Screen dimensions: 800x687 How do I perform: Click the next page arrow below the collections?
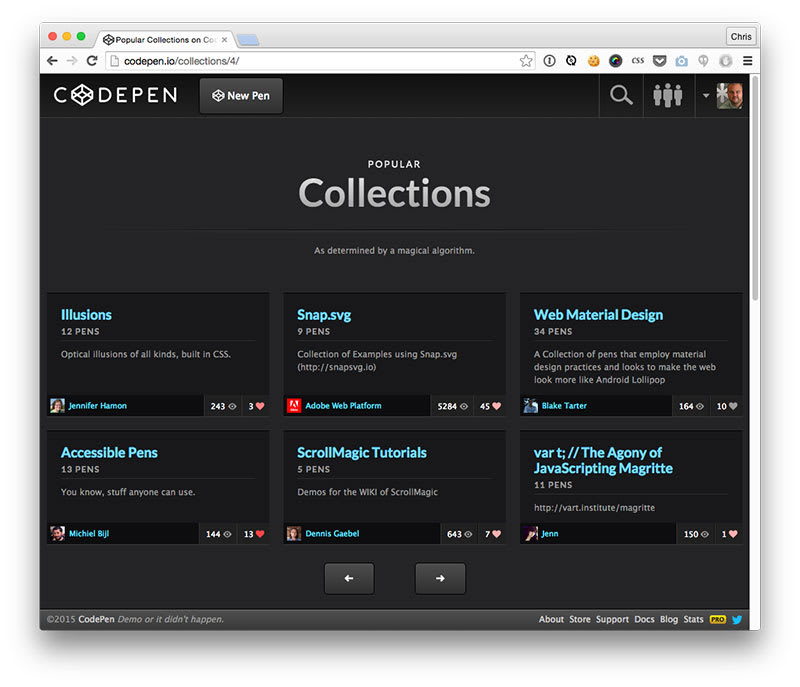[x=440, y=578]
